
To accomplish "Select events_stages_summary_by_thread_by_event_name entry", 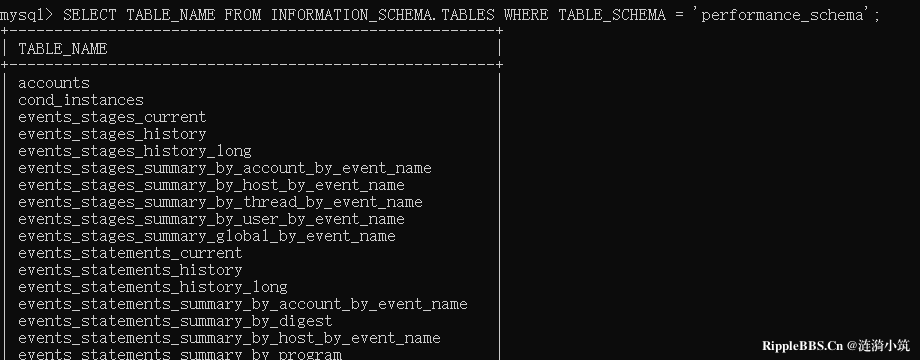I will coord(220,202).
